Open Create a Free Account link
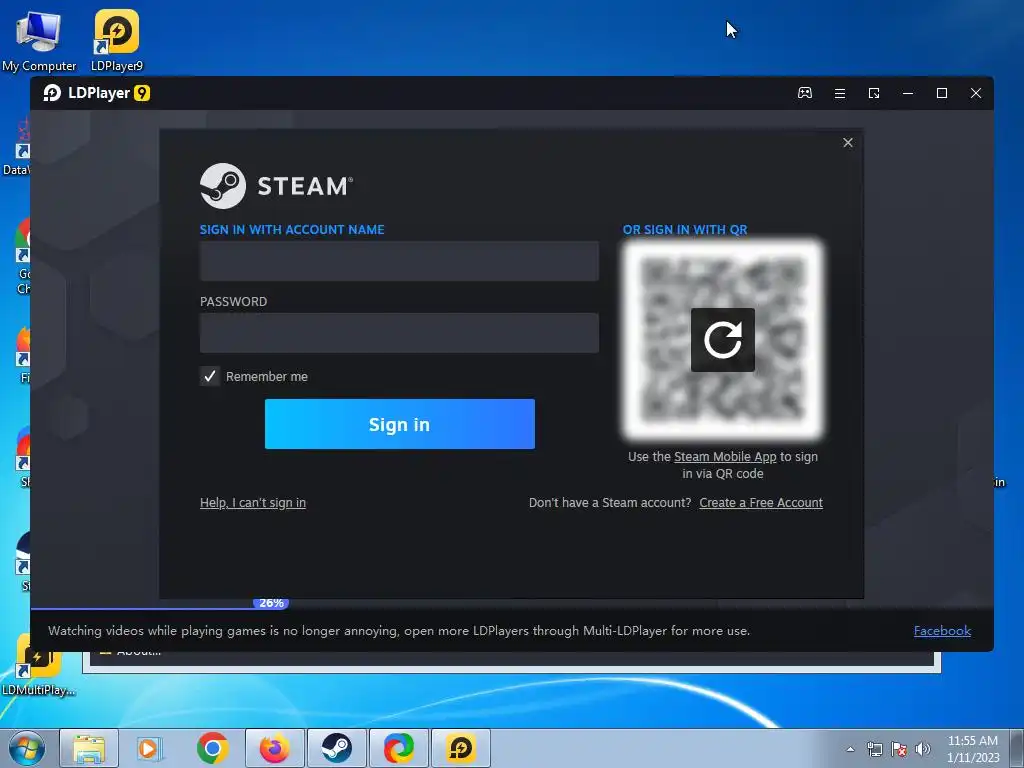1024x768 pixels. (761, 503)
